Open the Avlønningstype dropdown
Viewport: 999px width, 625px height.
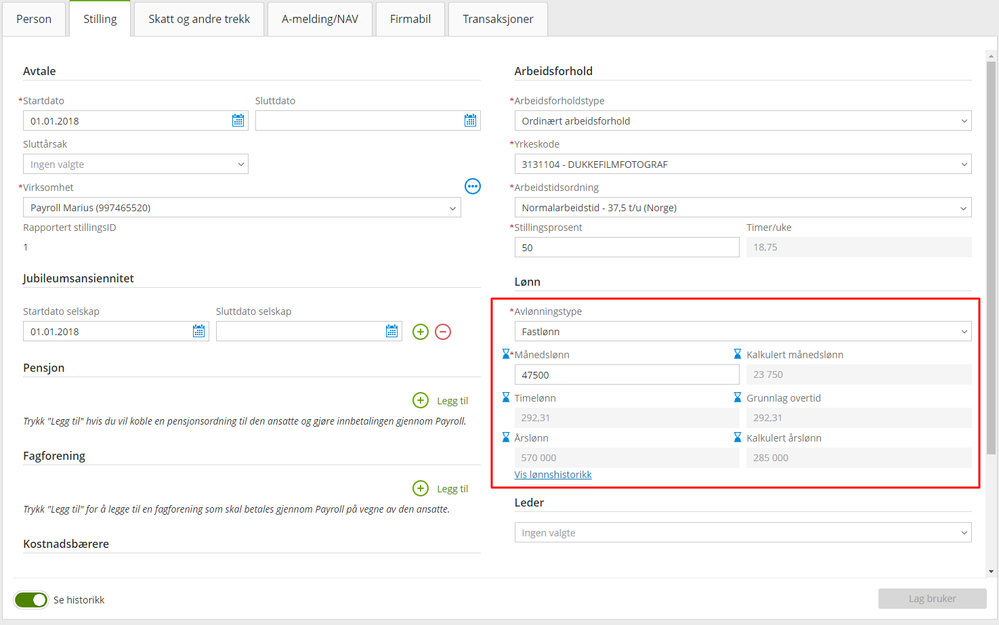743,331
